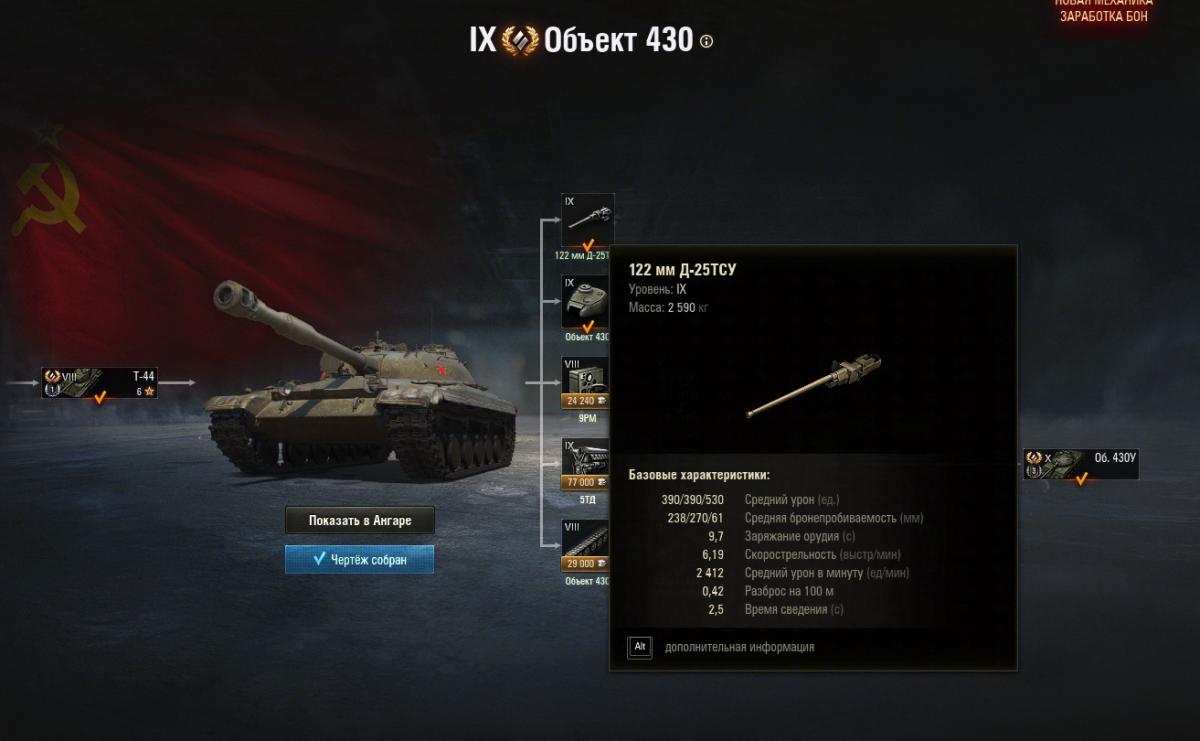The height and width of the screenshot is (741, 1200).
Task: Open the Новая механика заработка бон banner
Action: 1103,10
